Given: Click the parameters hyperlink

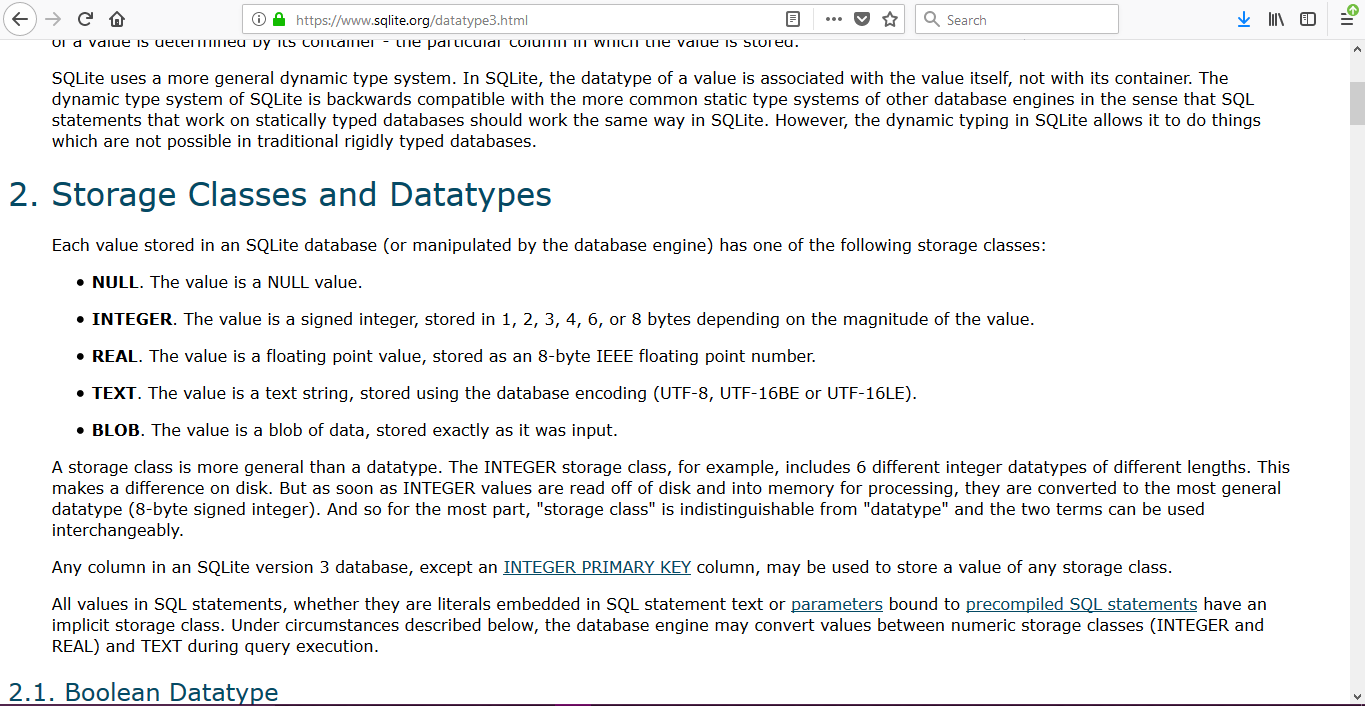Looking at the screenshot, I should click(x=836, y=604).
